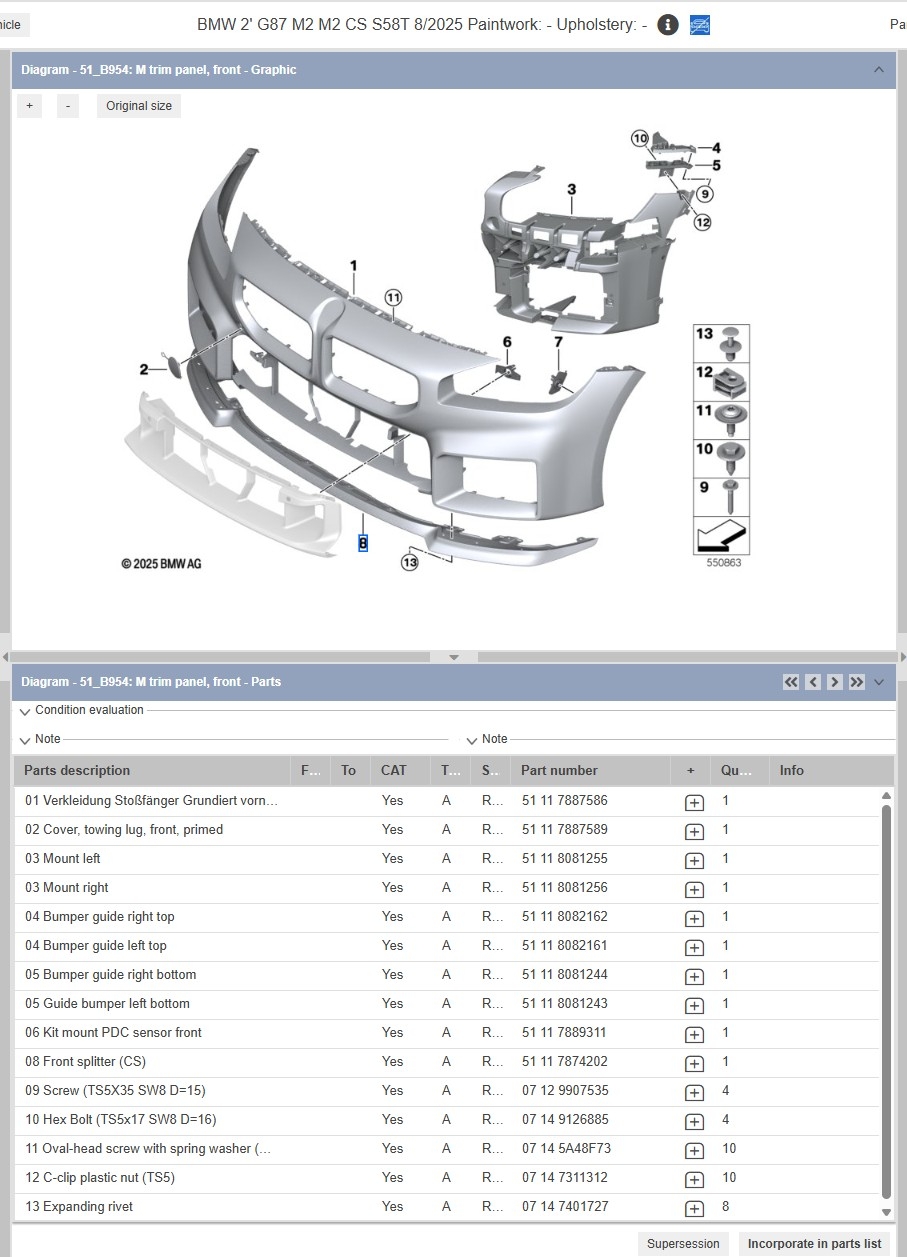Screen dimensions: 907x1257
Task: Zoom out the diagram with the - button
Action: [x=67, y=106]
